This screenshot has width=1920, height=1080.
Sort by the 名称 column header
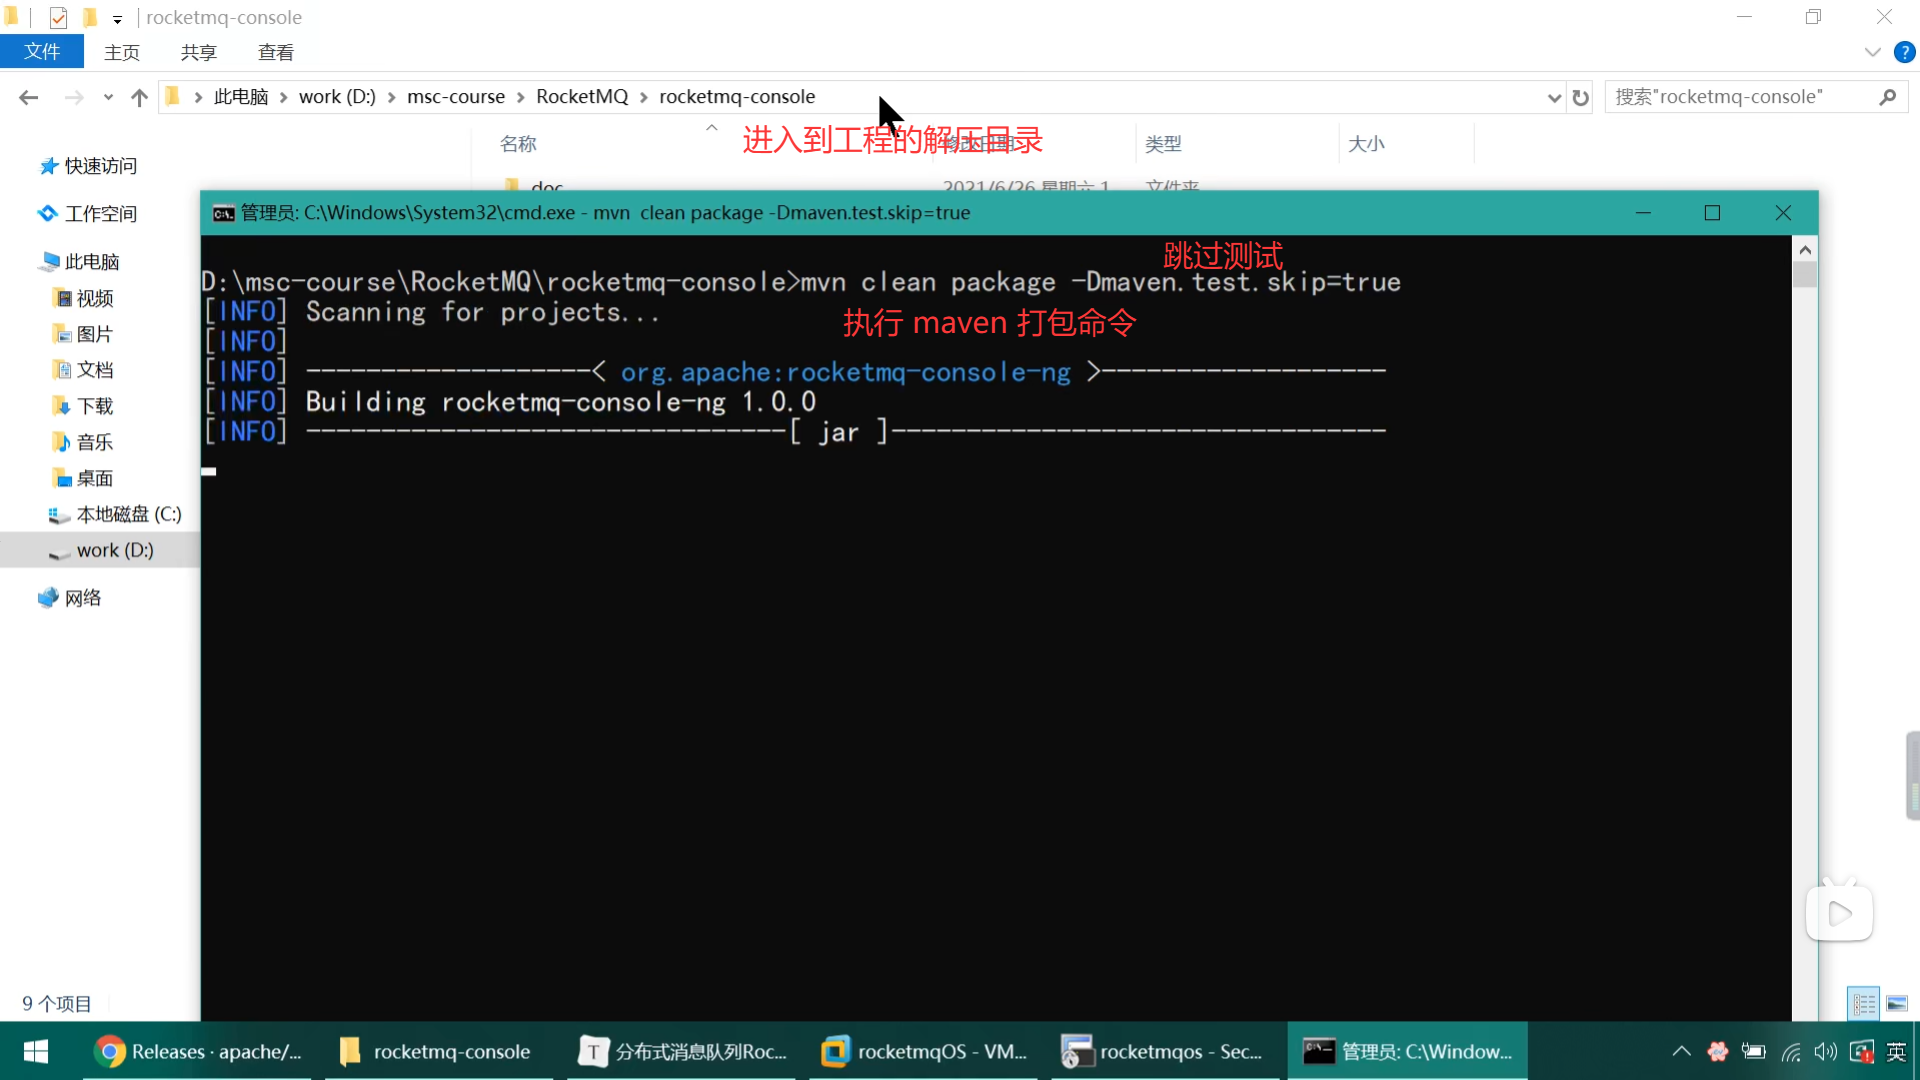point(518,144)
